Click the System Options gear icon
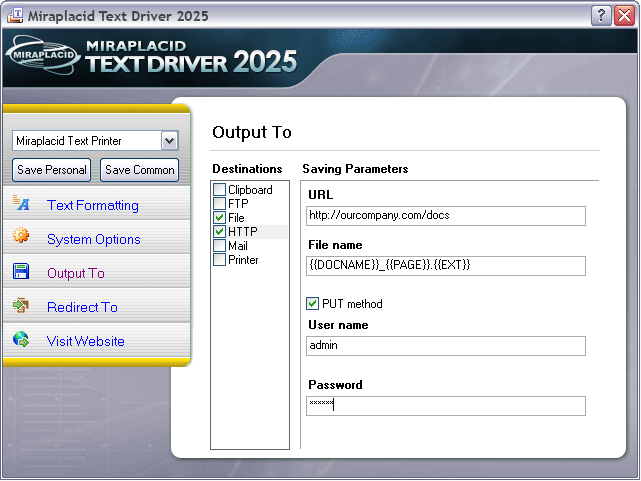Viewport: 641px width, 481px height. (x=21, y=235)
